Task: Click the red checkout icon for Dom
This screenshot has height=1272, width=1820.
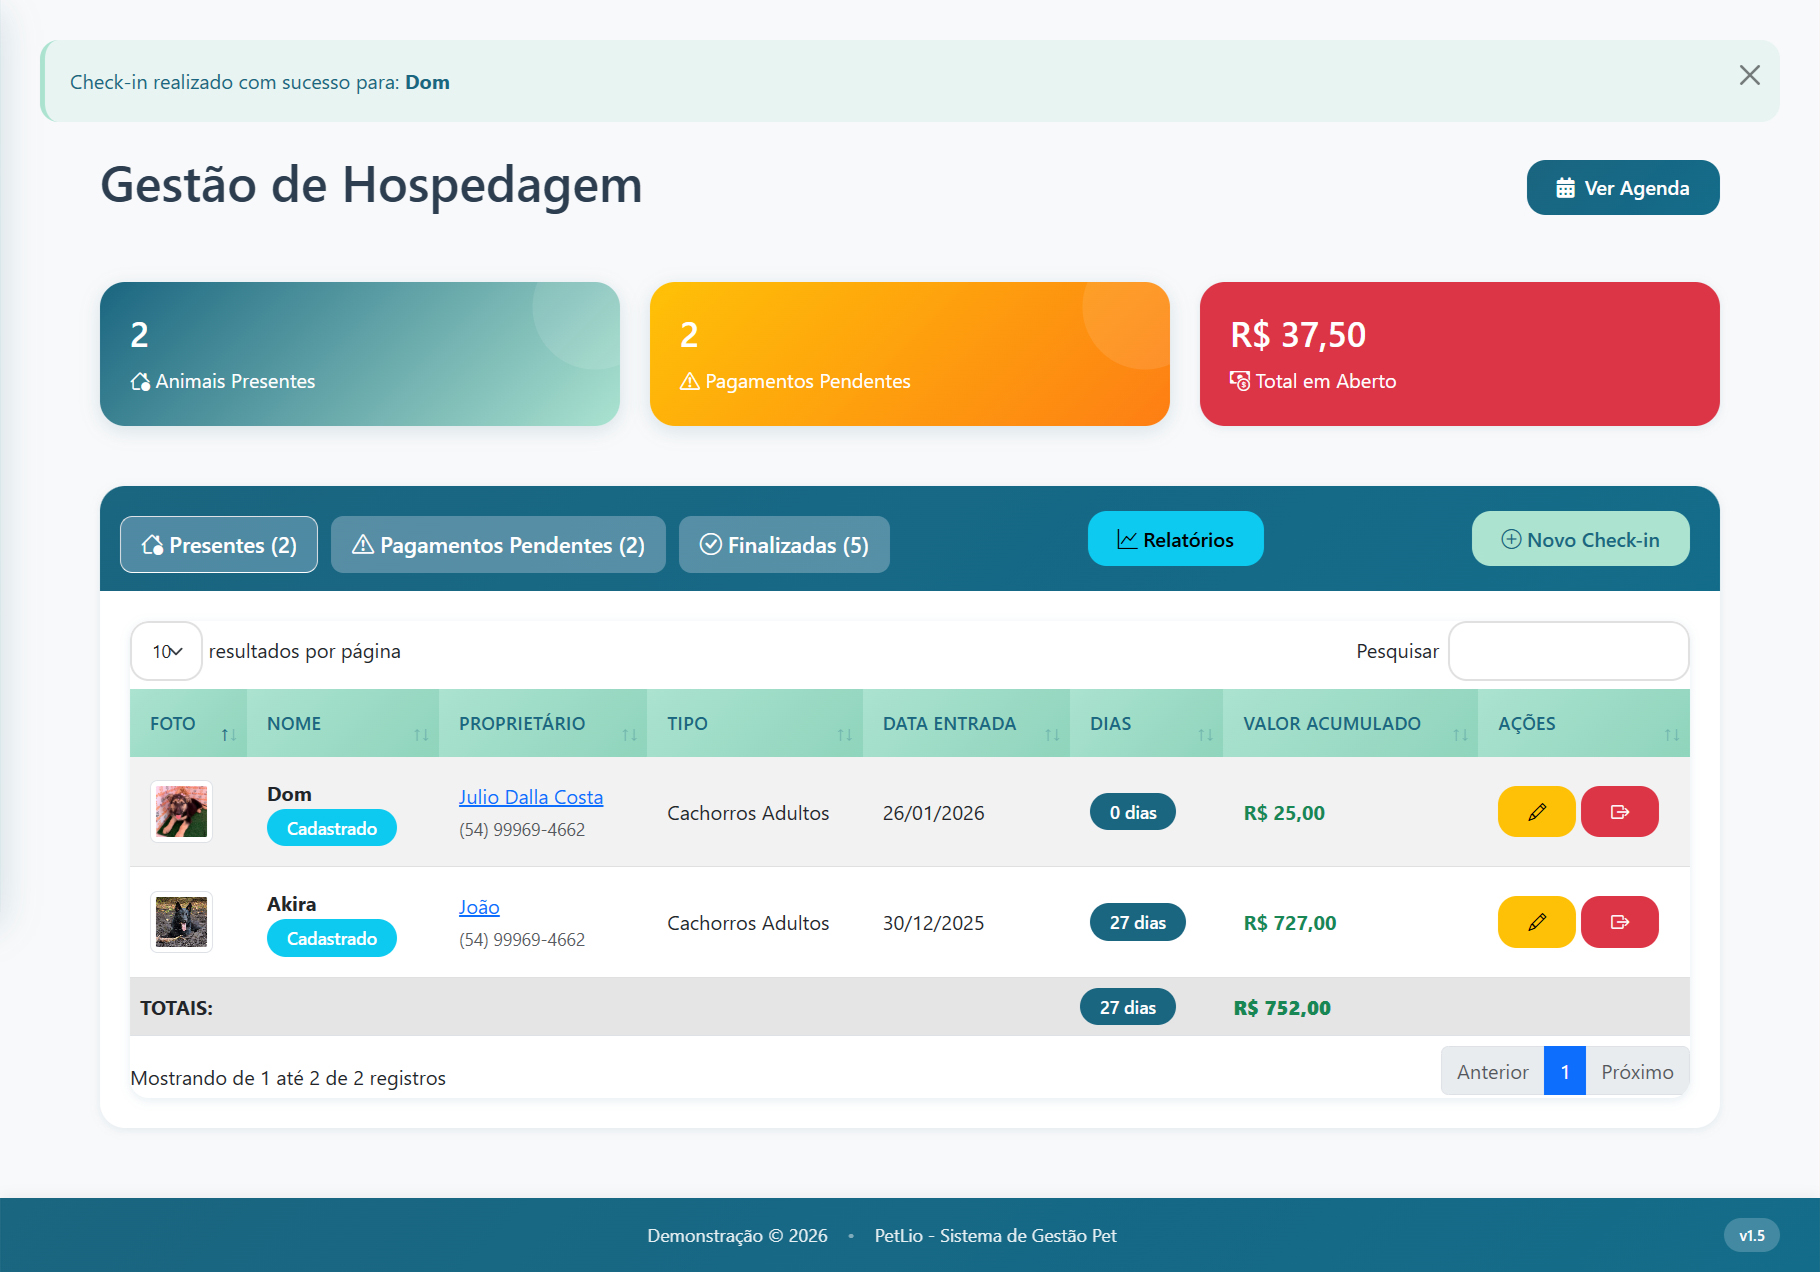Action: point(1619,812)
